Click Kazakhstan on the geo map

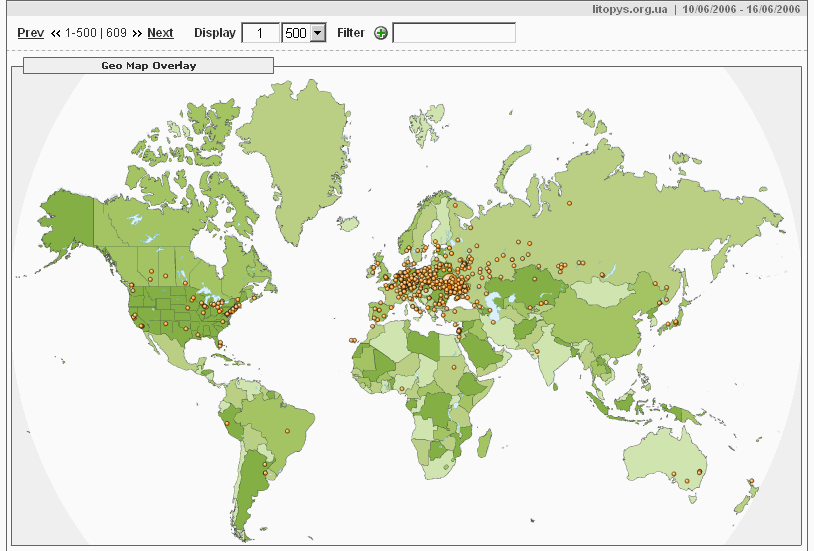pos(520,285)
